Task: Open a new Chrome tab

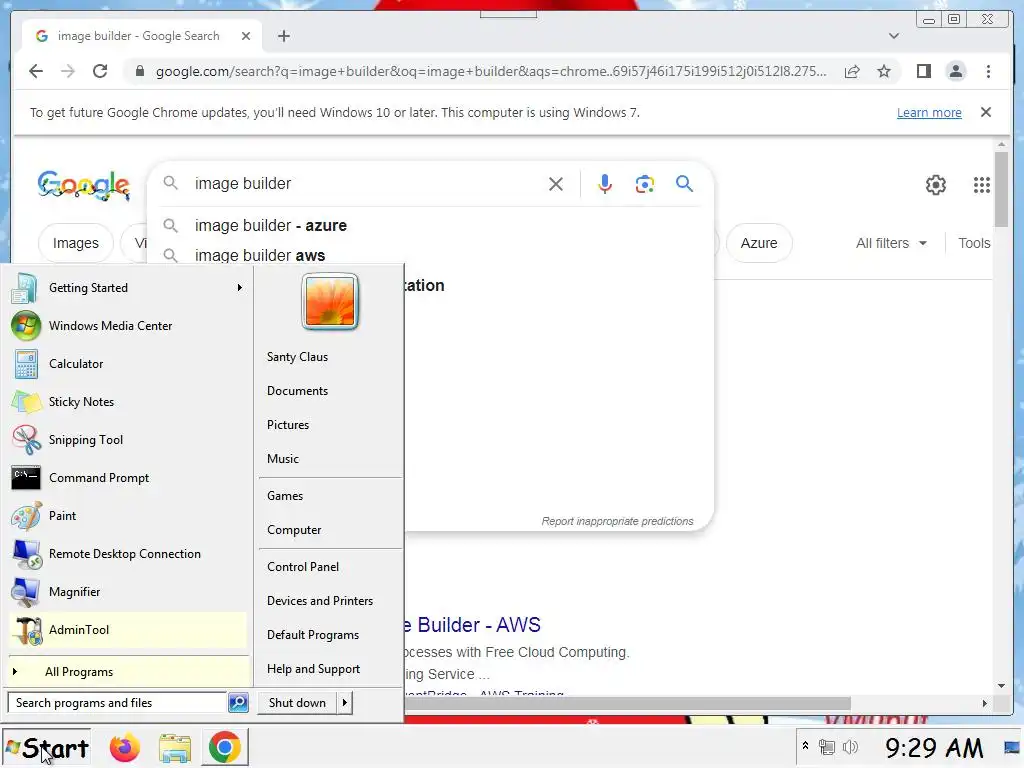Action: (283, 36)
